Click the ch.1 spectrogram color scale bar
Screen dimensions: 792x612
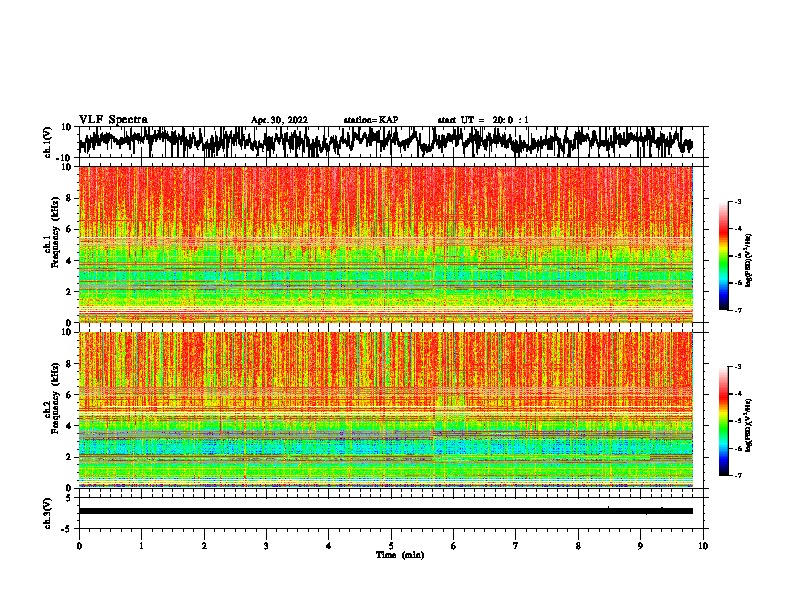pos(723,256)
